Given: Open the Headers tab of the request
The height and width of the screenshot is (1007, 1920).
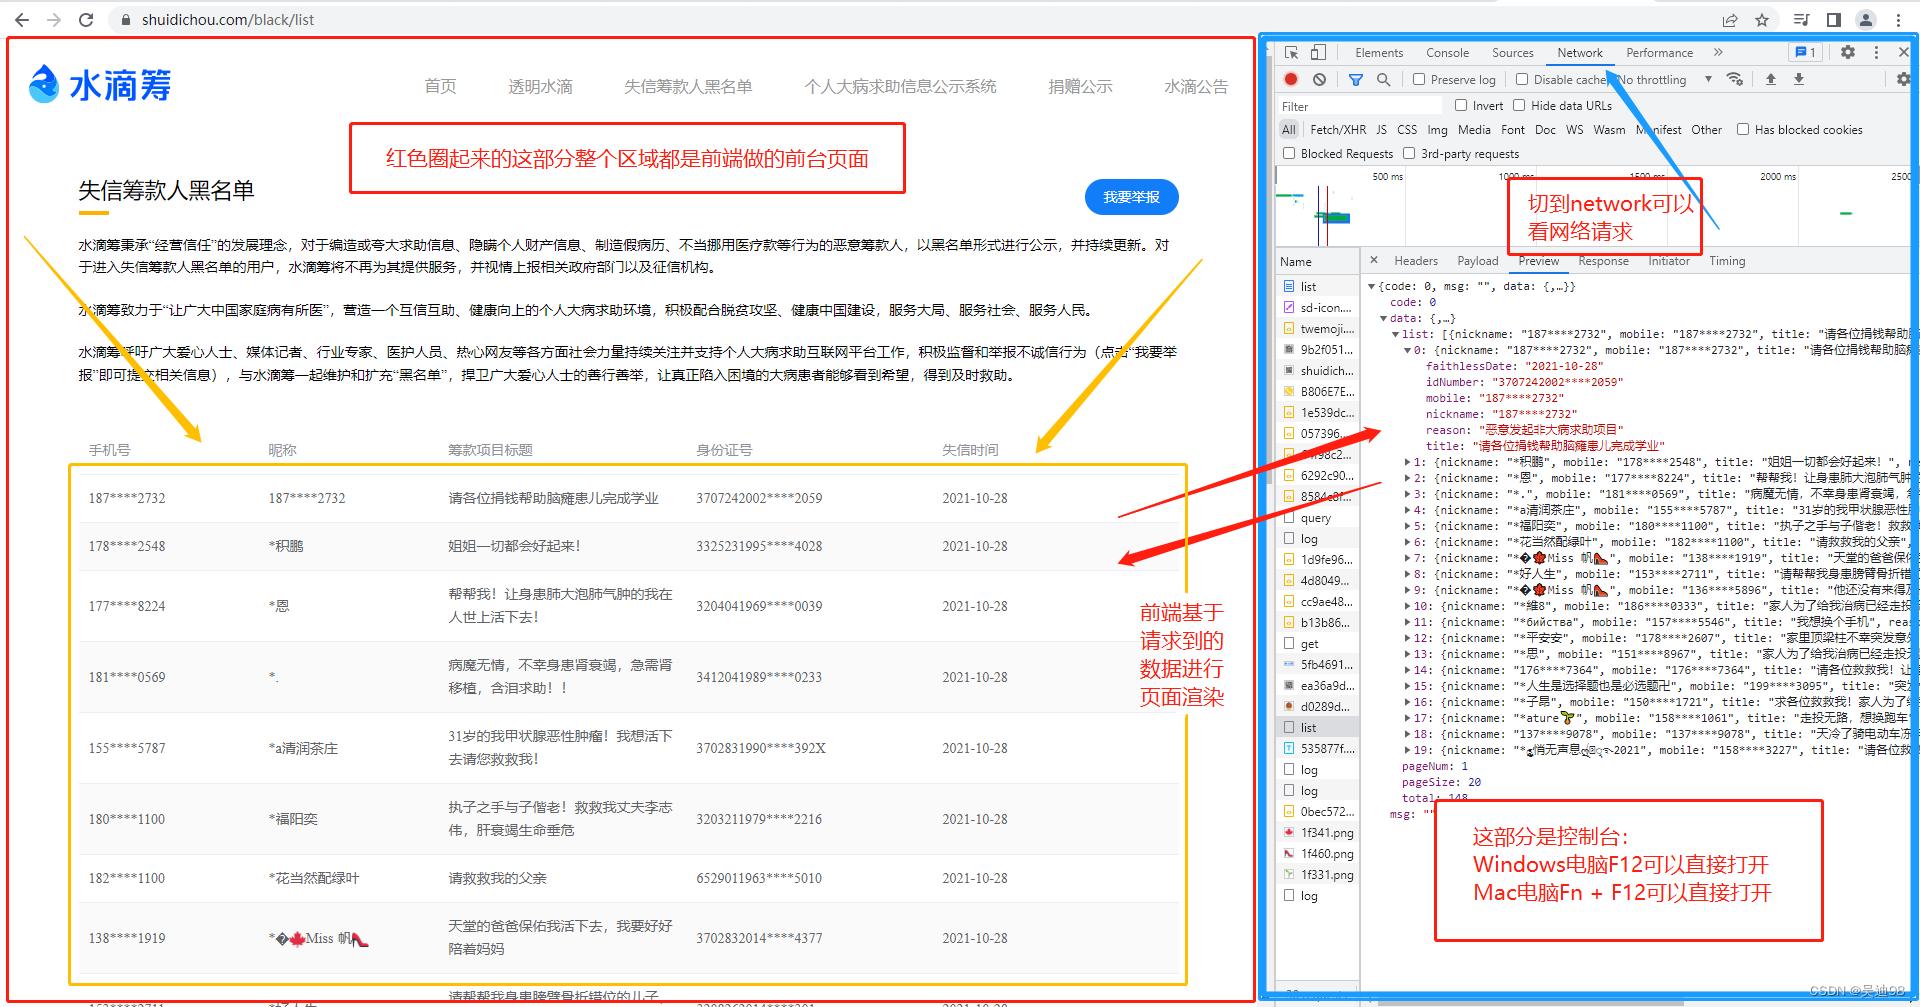Looking at the screenshot, I should coord(1416,261).
